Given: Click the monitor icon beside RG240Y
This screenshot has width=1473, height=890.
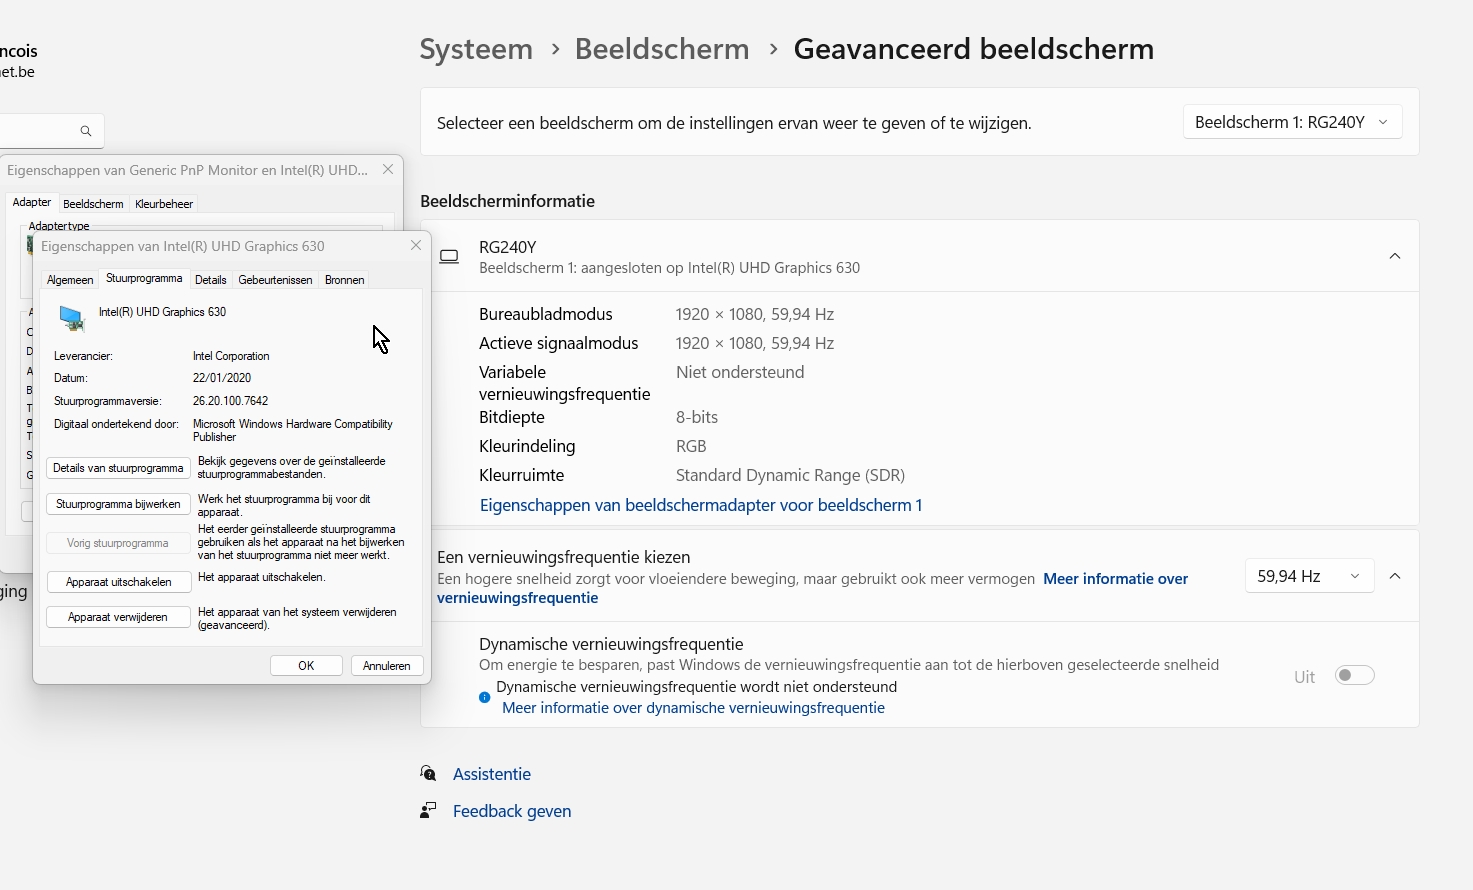Looking at the screenshot, I should coord(449,256).
